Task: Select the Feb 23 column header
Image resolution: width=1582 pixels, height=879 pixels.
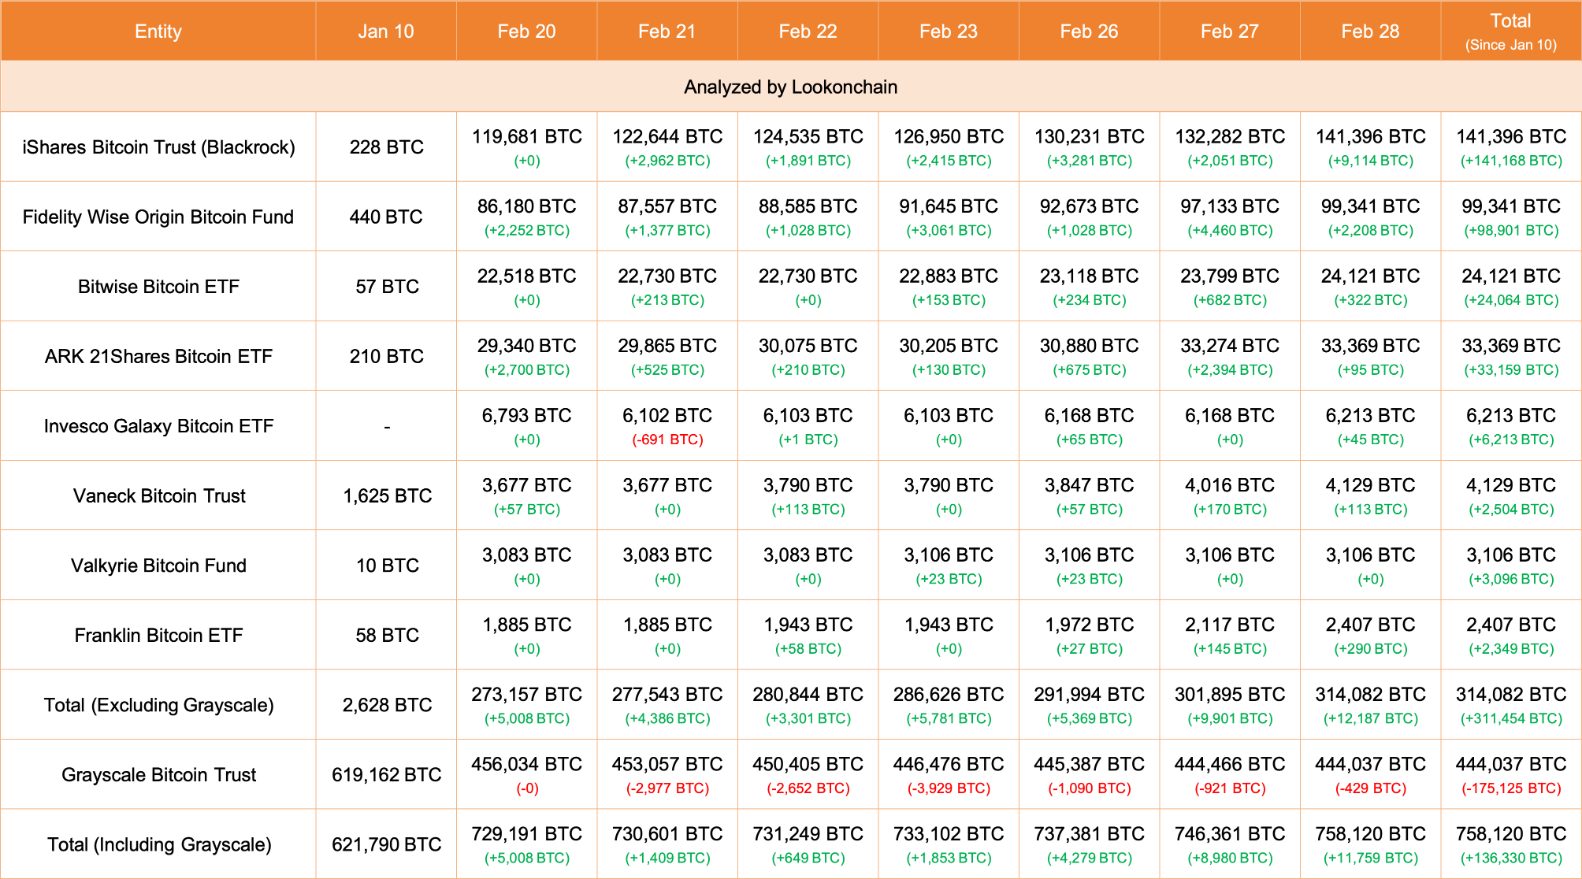Action: pyautogui.click(x=949, y=31)
